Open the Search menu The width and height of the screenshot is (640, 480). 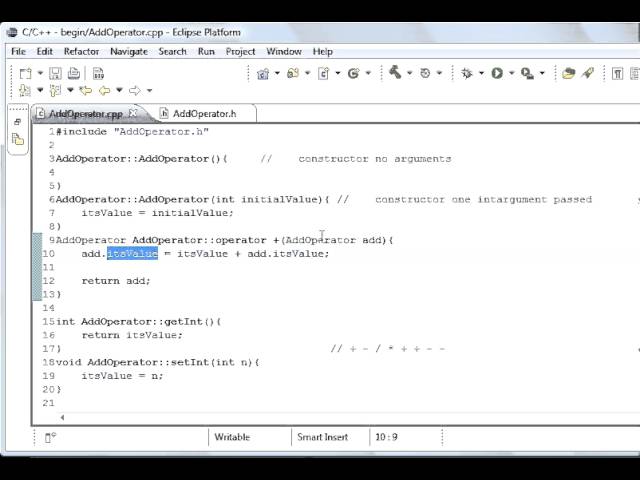point(172,51)
